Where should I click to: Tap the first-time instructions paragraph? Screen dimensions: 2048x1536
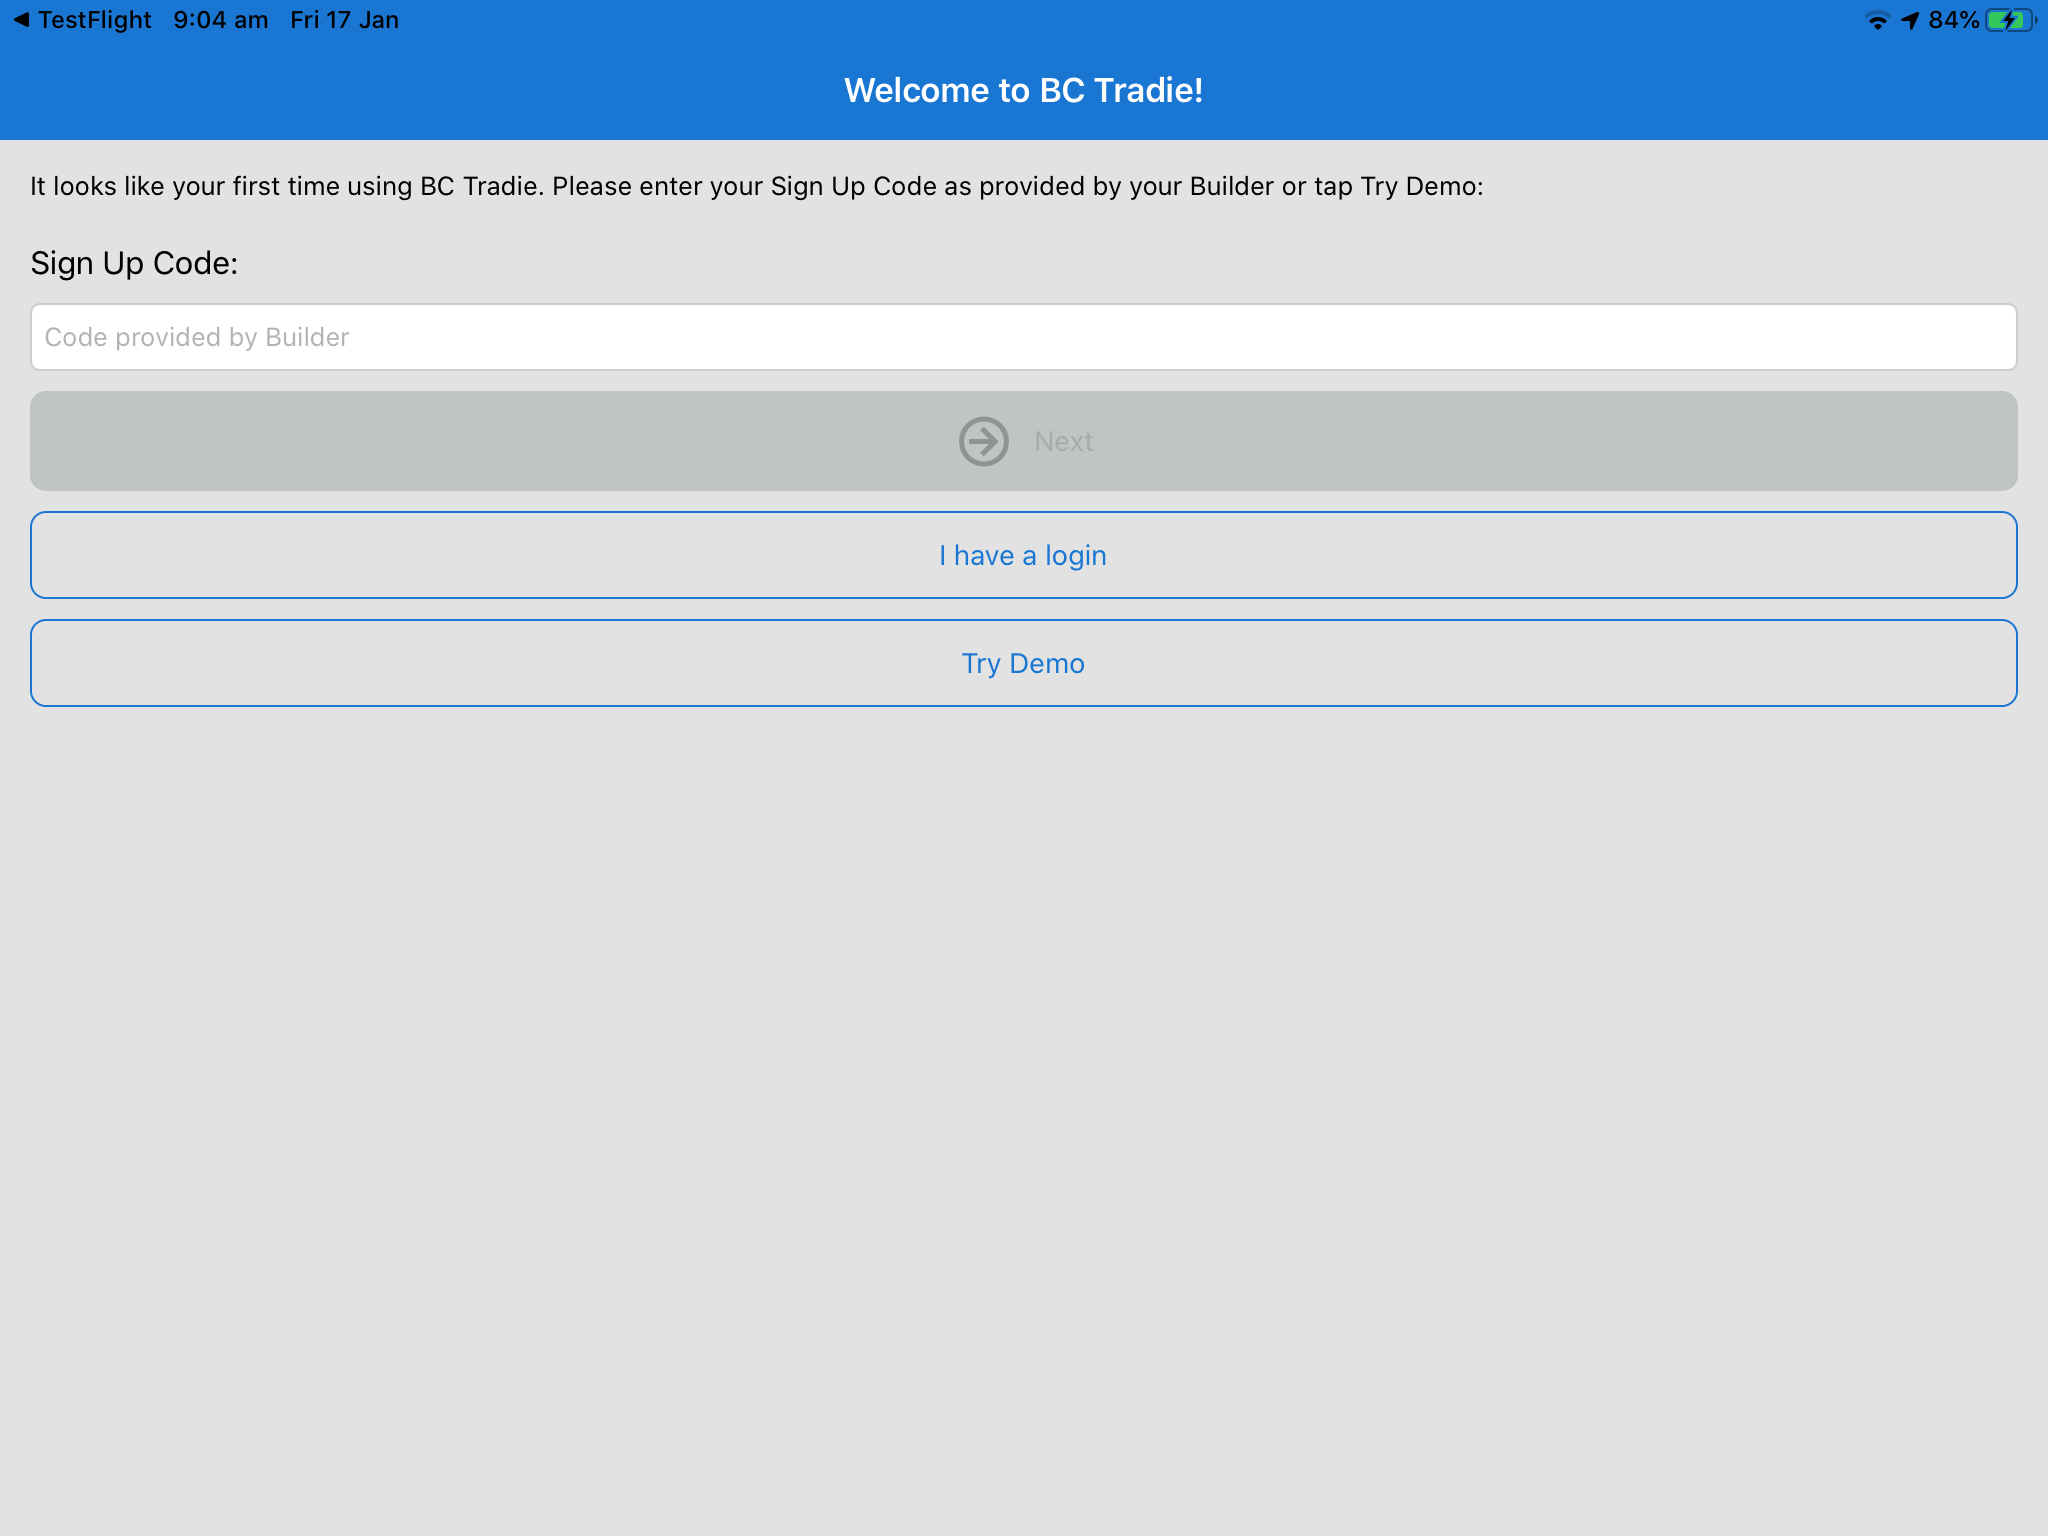click(x=757, y=187)
